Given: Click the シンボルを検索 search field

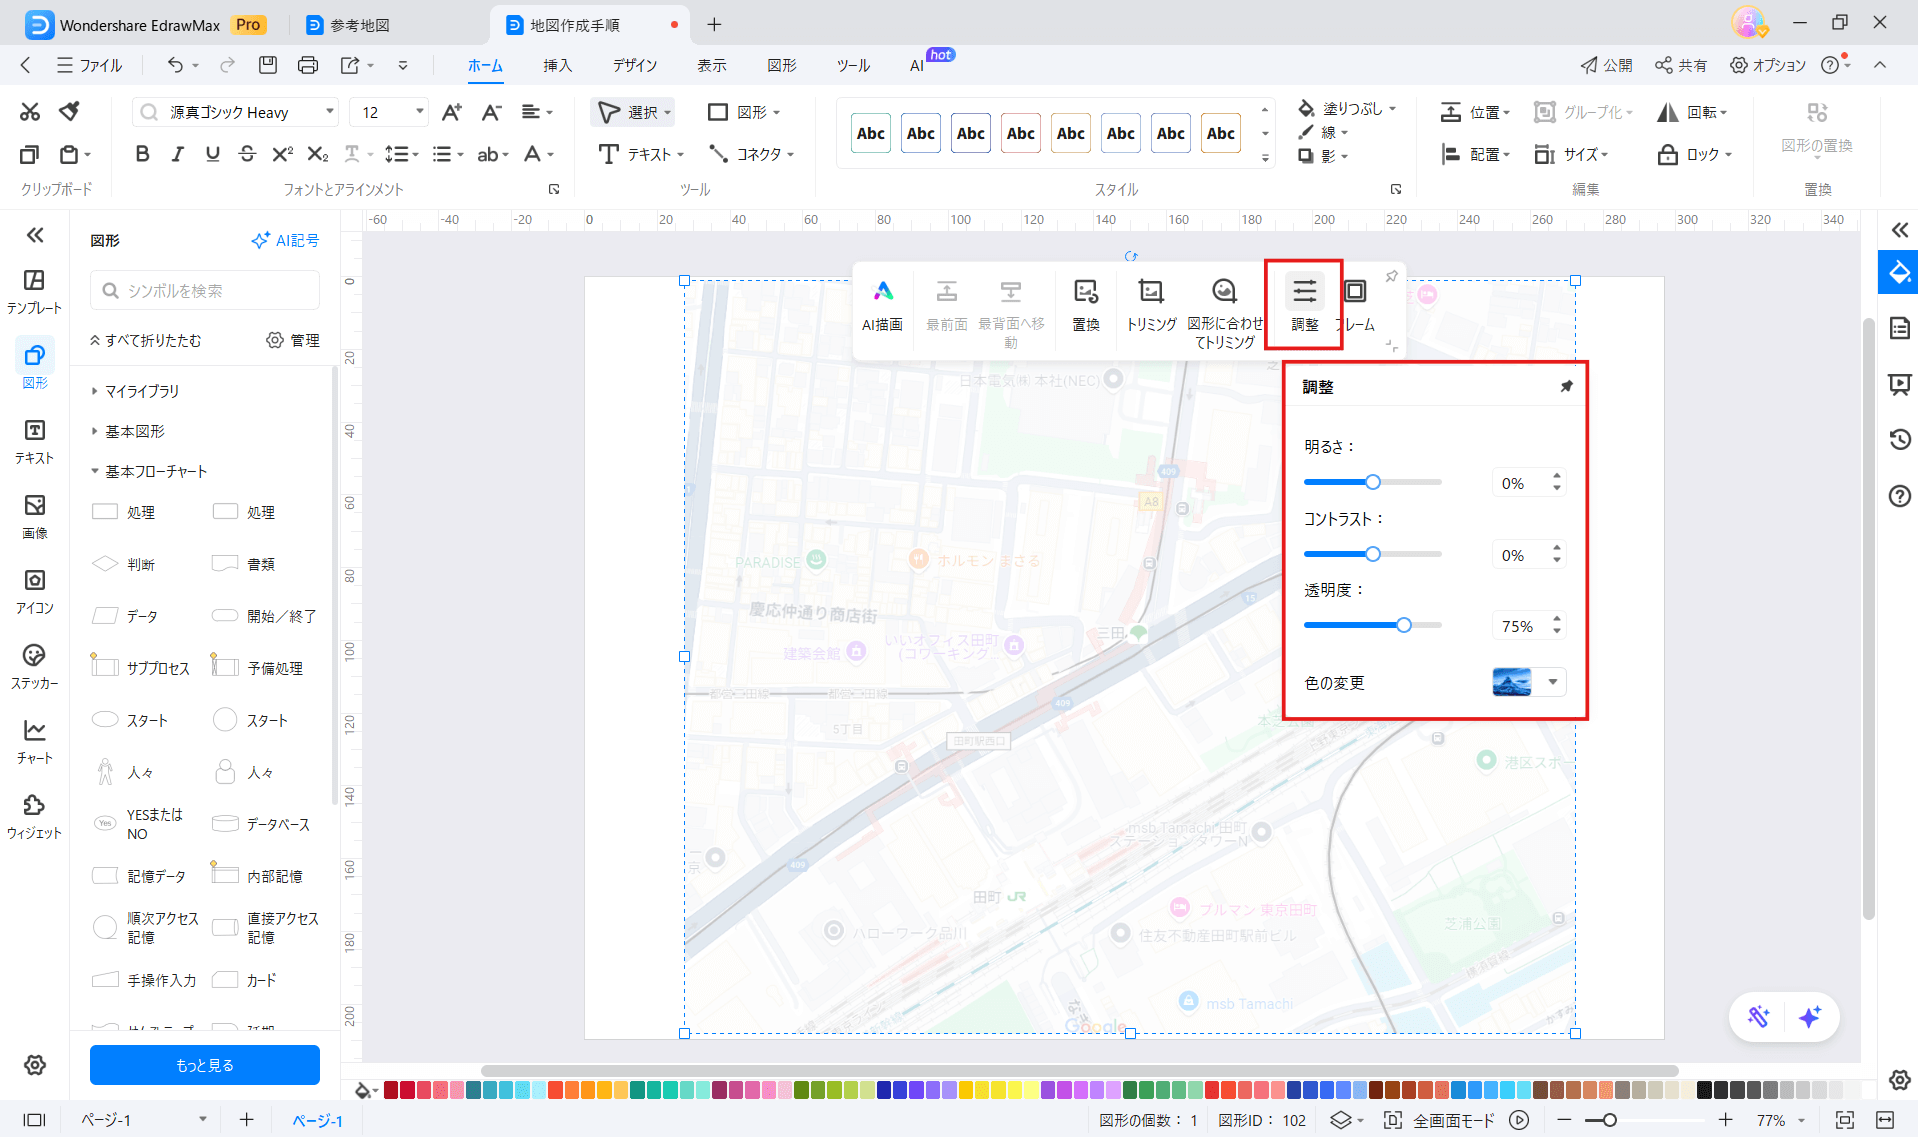Looking at the screenshot, I should point(206,291).
